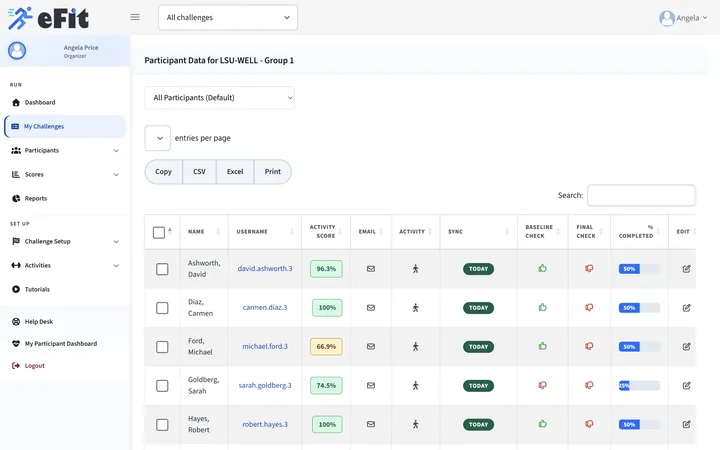The height and width of the screenshot is (450, 720).
Task: Open david.ashworth.3 username link
Action: pos(265,269)
